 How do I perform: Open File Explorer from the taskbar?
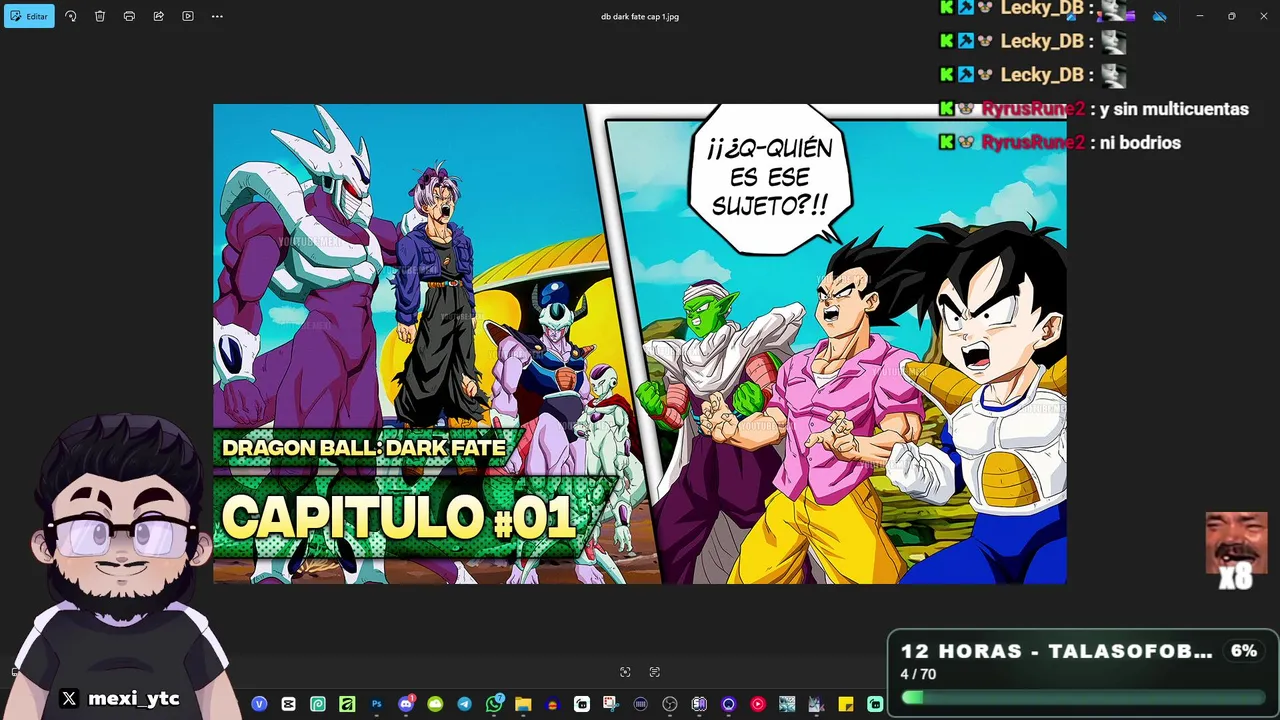pos(523,704)
